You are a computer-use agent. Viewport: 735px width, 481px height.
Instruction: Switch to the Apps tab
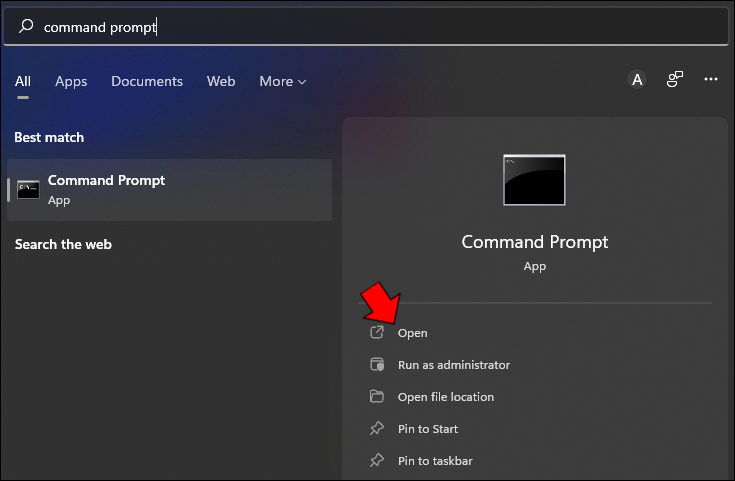tap(71, 81)
